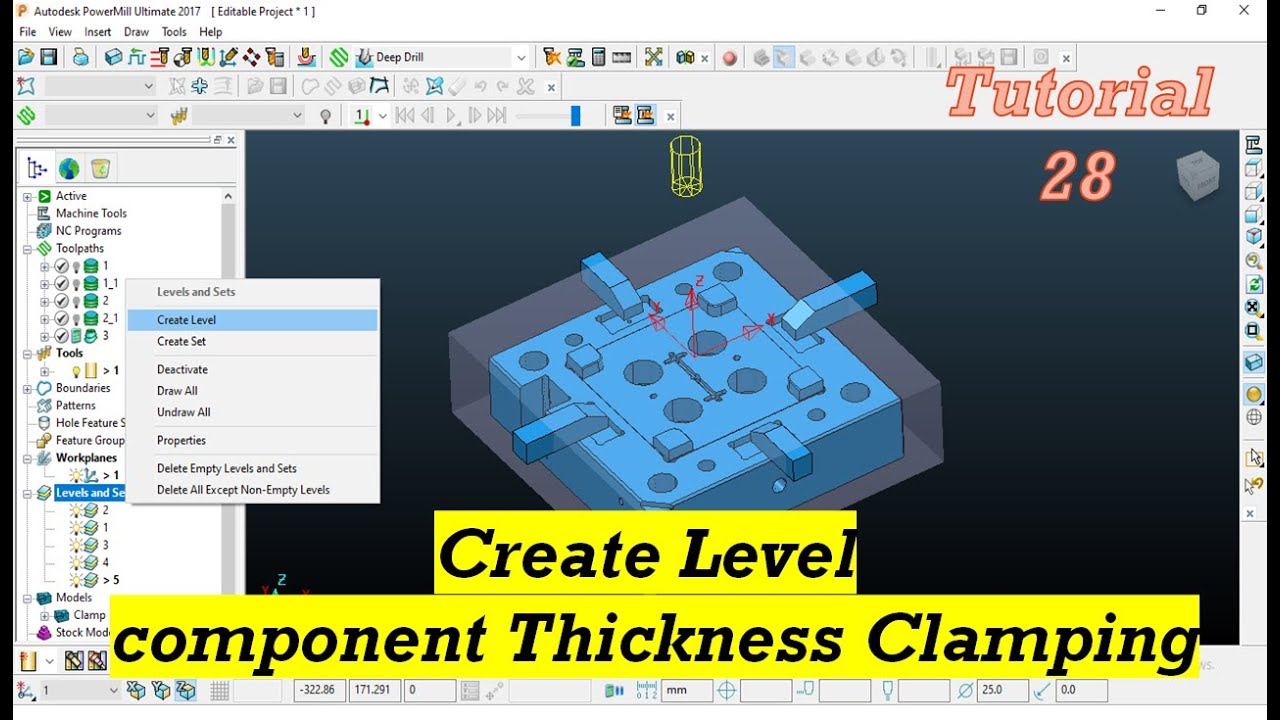1280x720 pixels.
Task: Click the refresh view icon in the right toolbar
Action: tap(1253, 284)
